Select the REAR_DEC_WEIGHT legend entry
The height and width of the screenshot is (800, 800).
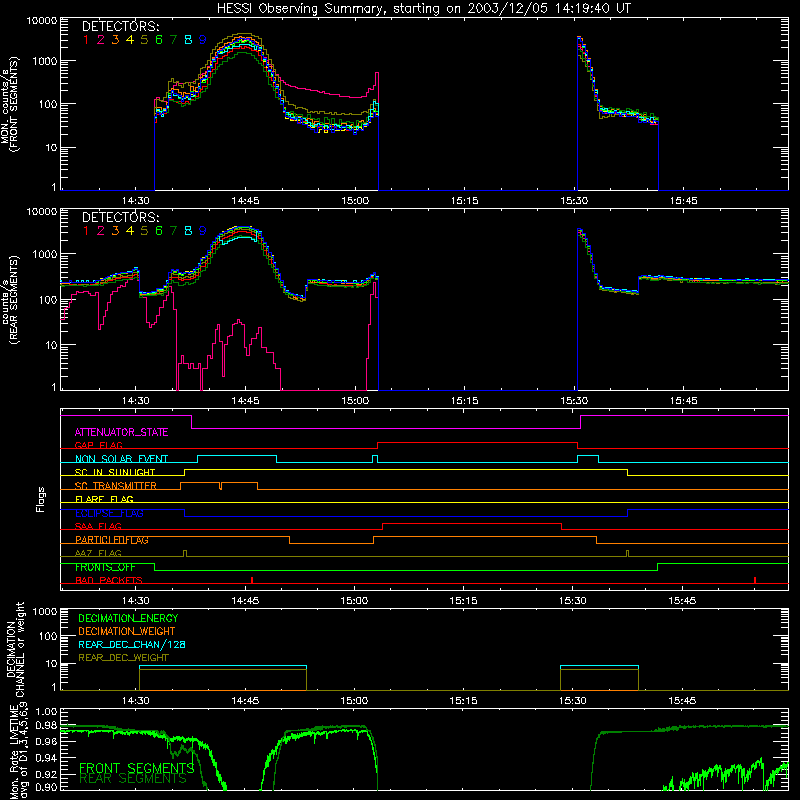123,658
